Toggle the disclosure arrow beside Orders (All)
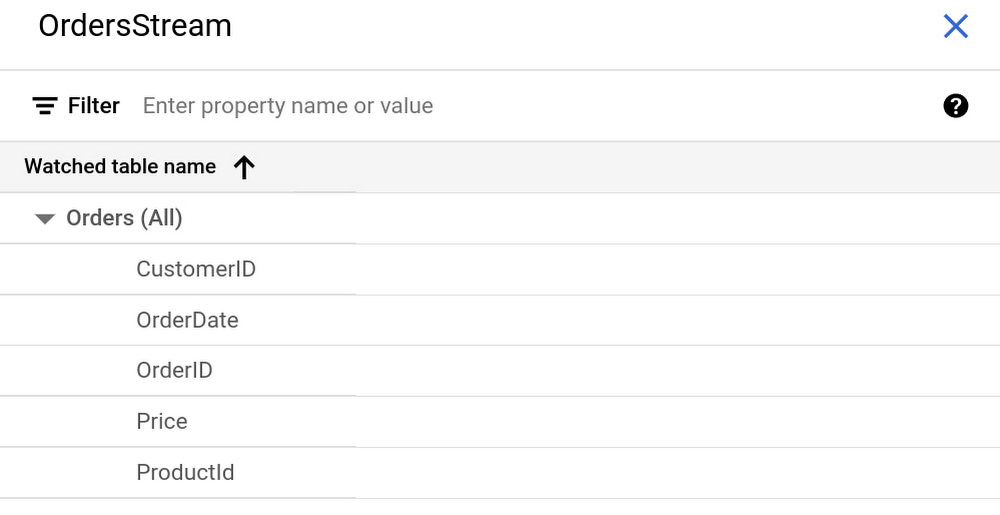 tap(45, 219)
